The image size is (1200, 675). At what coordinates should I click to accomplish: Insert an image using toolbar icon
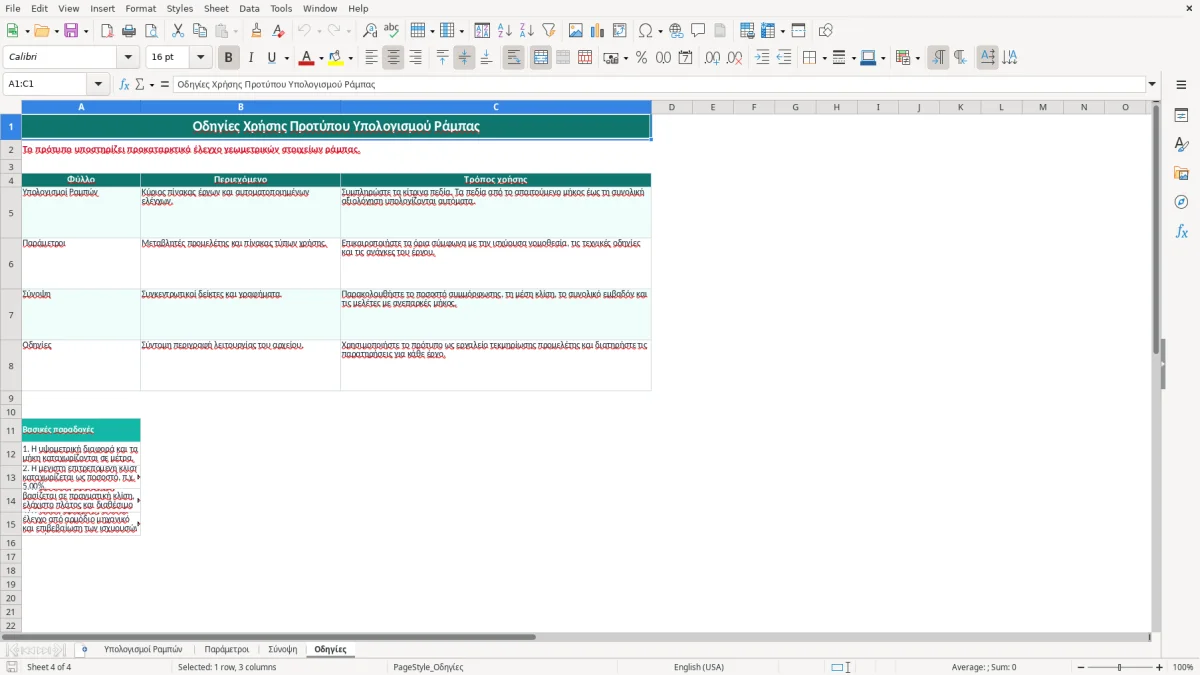coord(577,31)
